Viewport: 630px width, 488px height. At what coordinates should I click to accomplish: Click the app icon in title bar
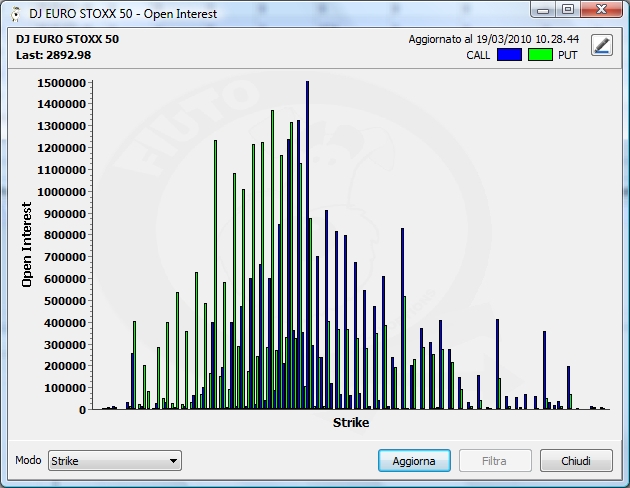pyautogui.click(x=16, y=14)
